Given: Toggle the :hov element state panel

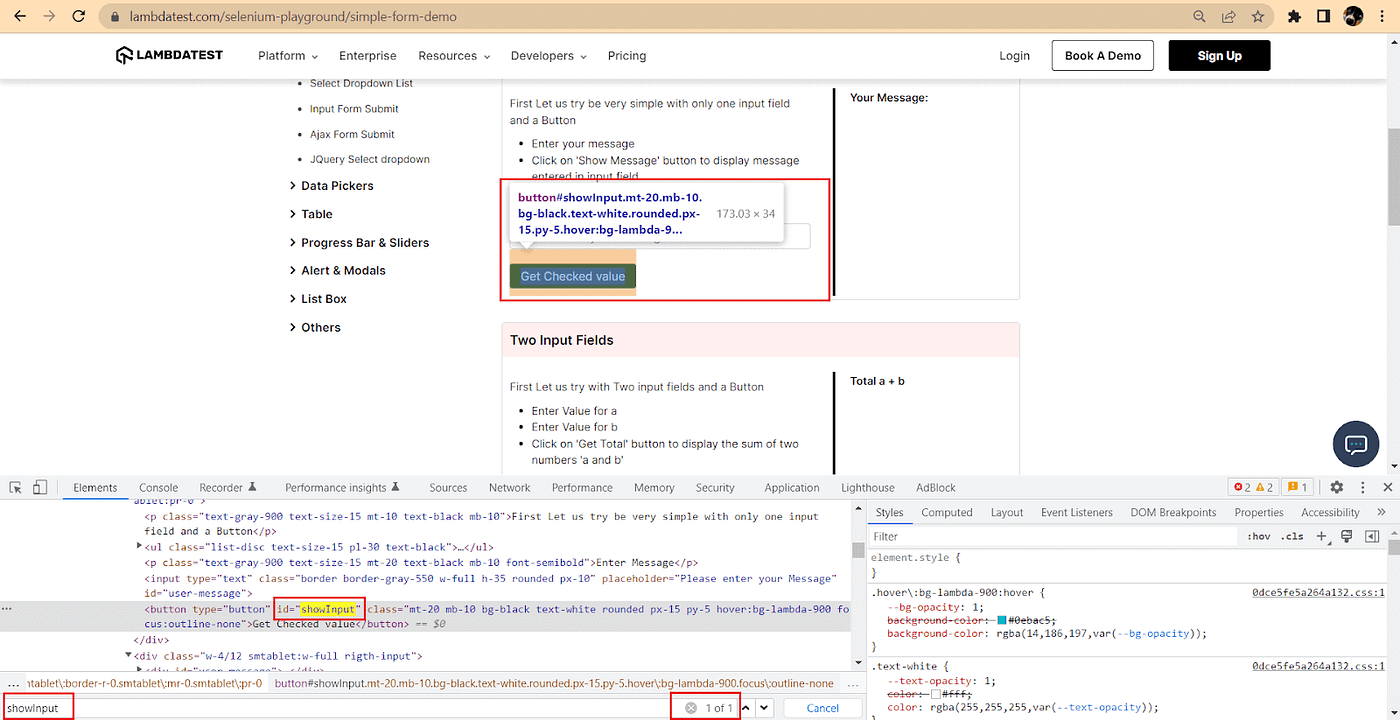Looking at the screenshot, I should pyautogui.click(x=1258, y=536).
